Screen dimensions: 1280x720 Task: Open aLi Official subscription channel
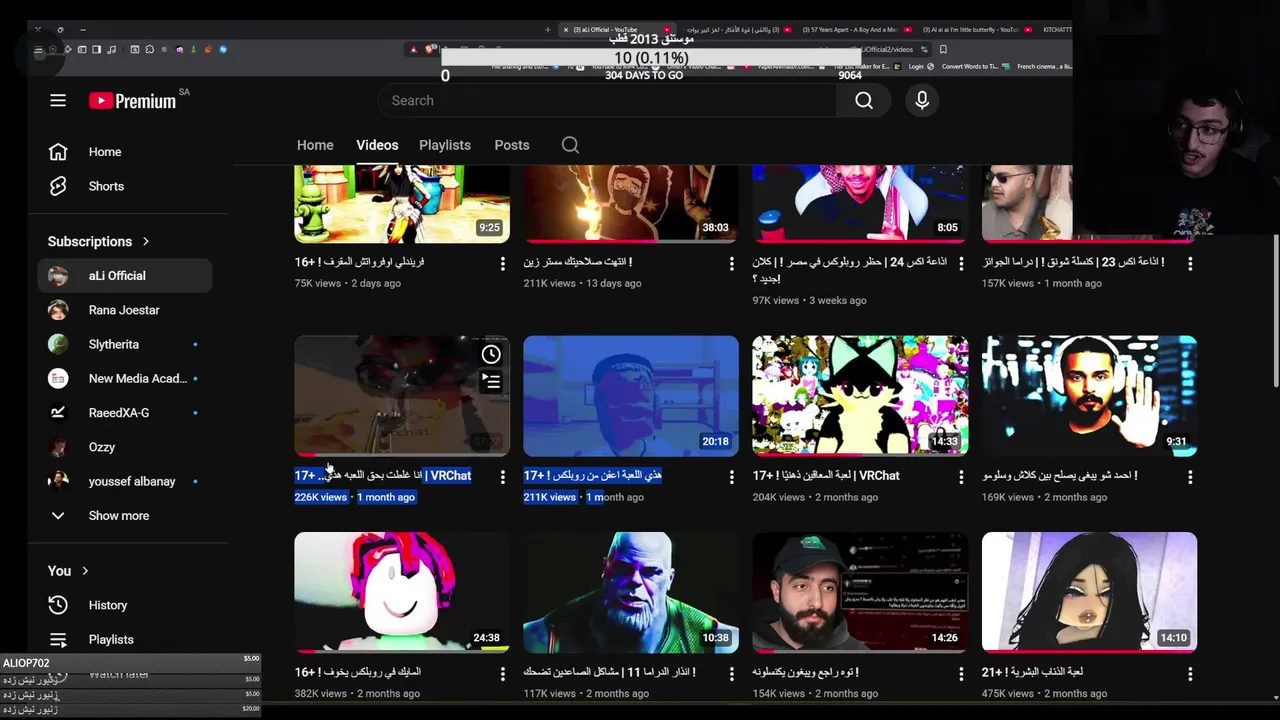(x=125, y=276)
